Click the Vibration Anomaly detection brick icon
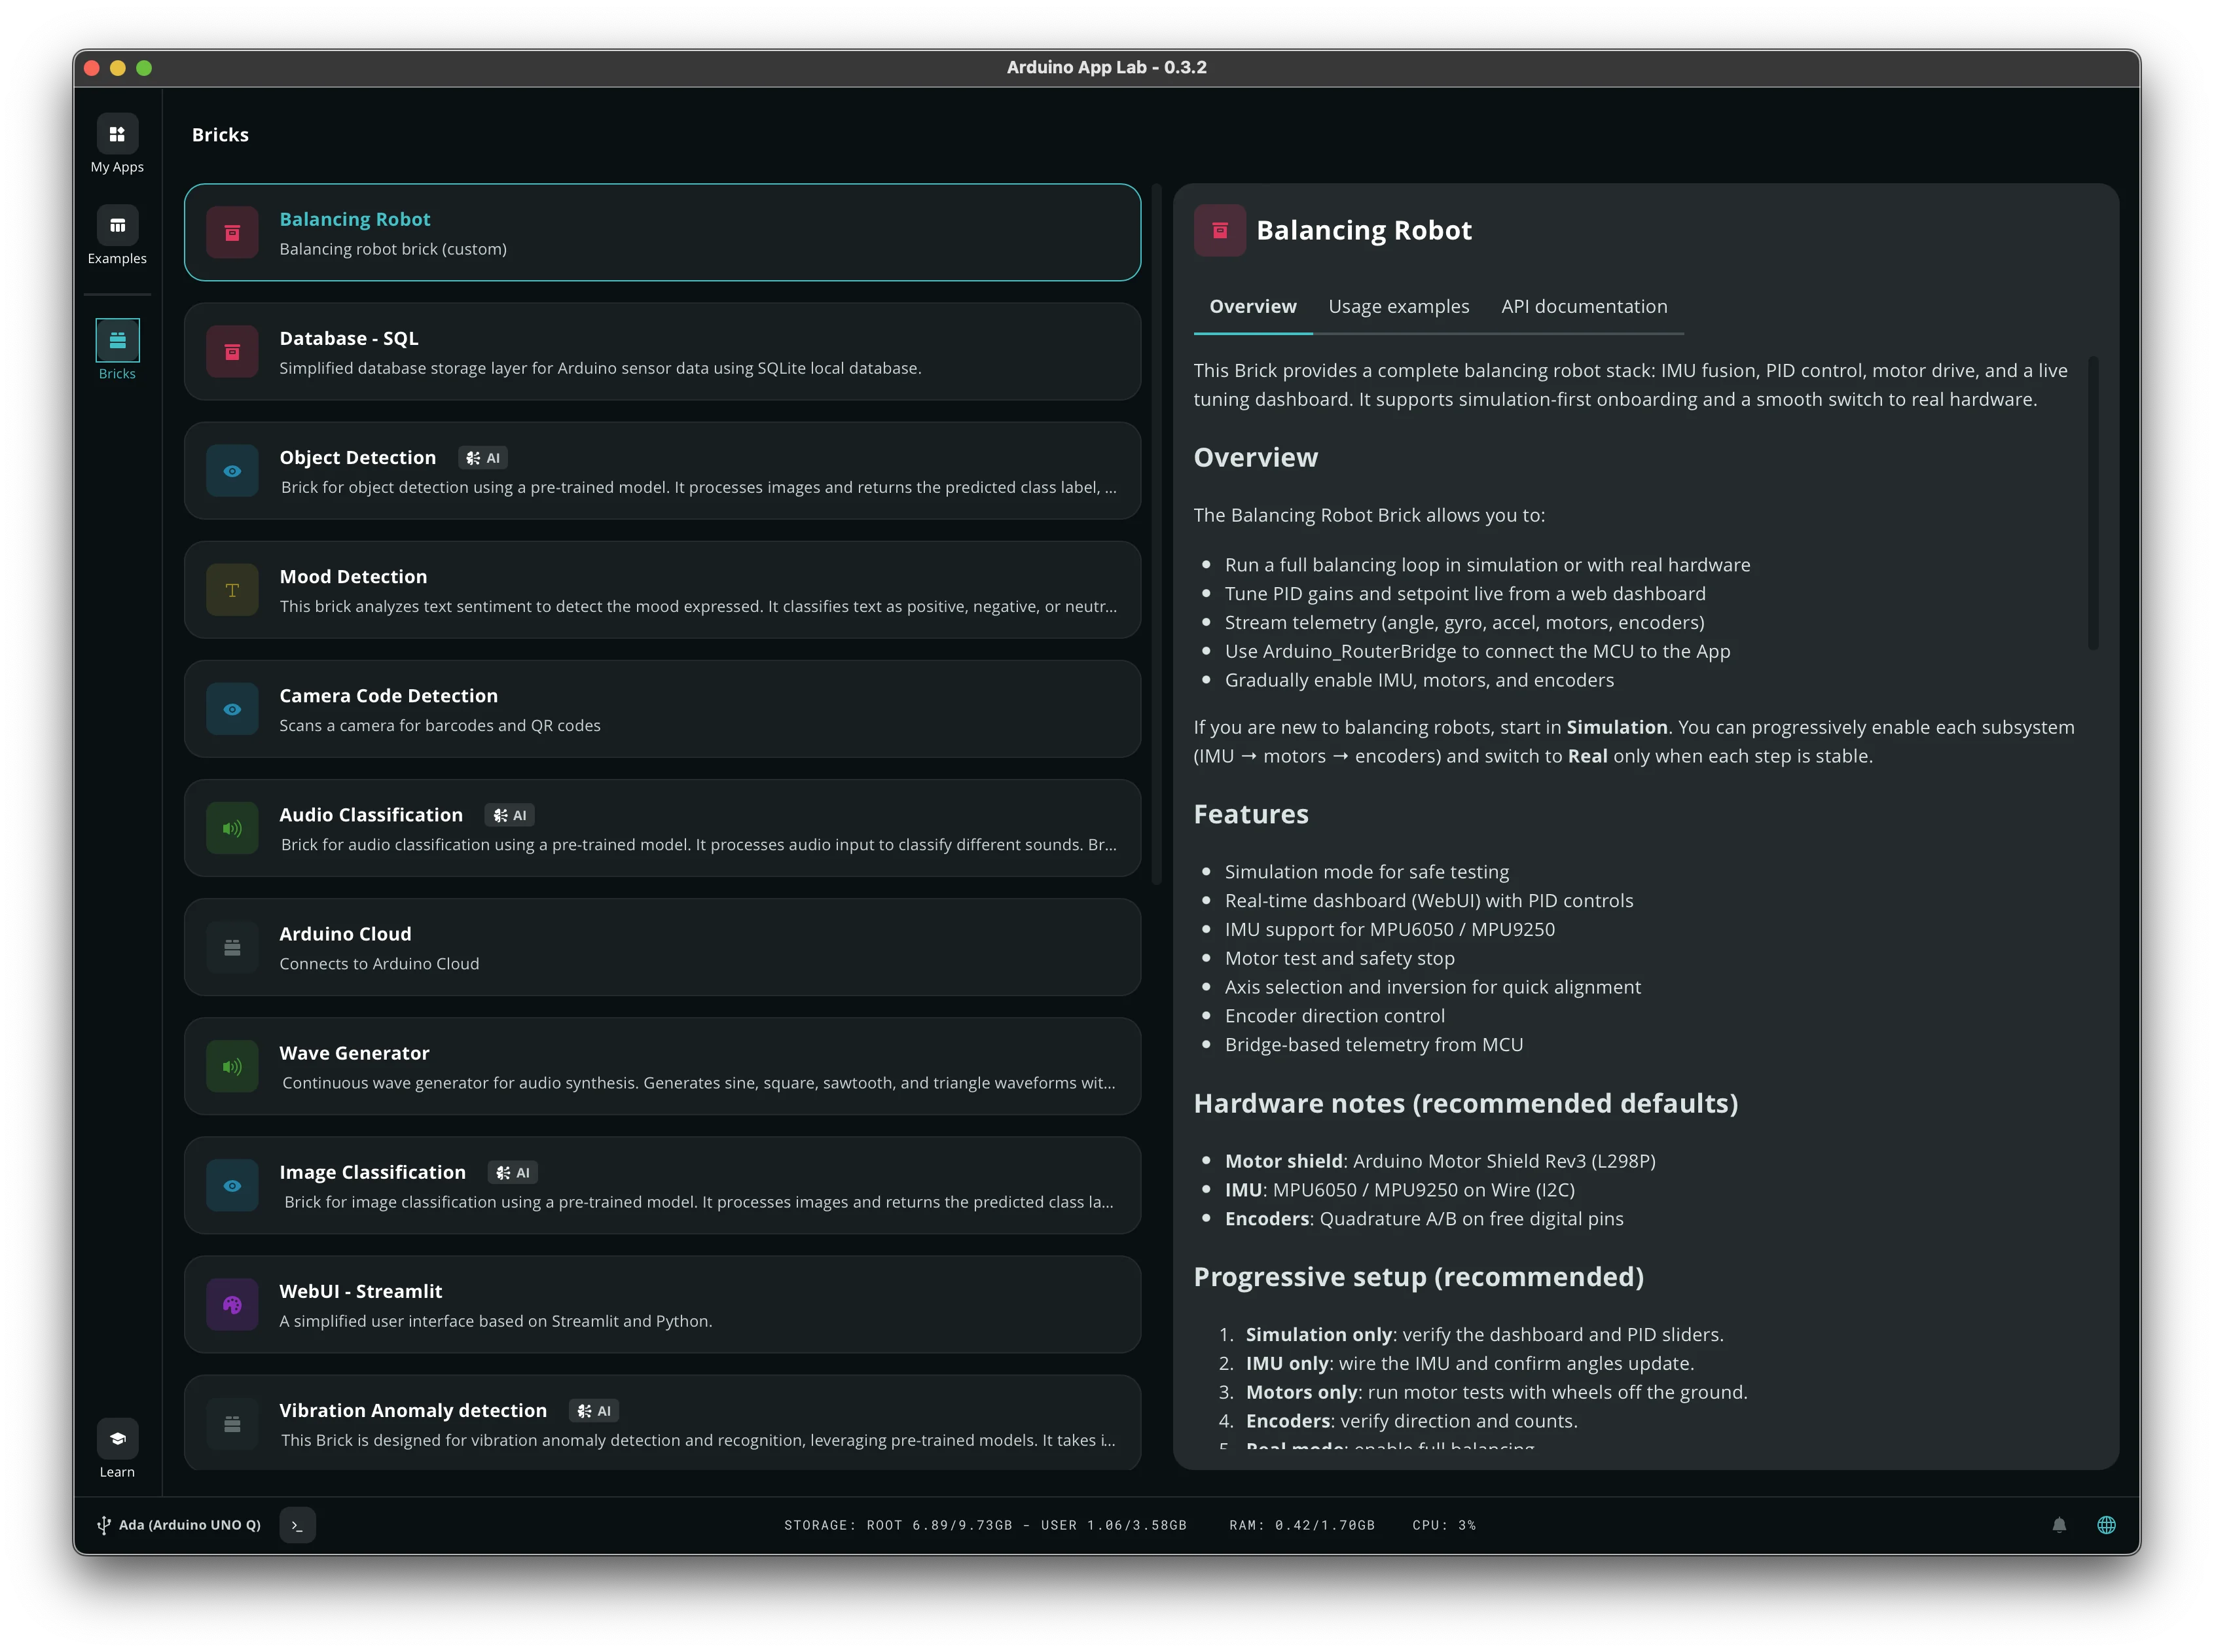The image size is (2214, 1652). tap(232, 1424)
